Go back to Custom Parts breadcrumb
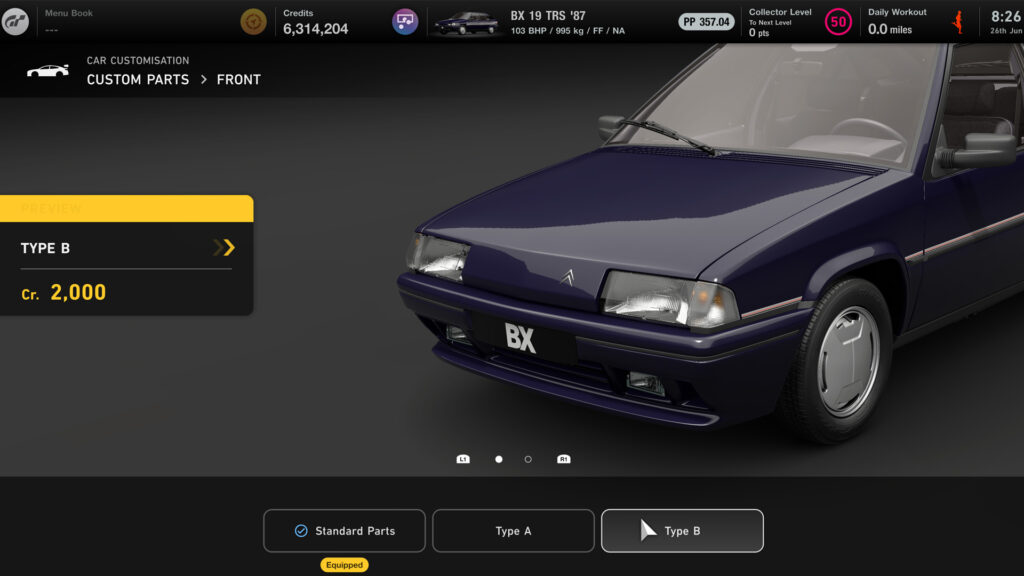Image resolution: width=1024 pixels, height=576 pixels. pos(138,80)
